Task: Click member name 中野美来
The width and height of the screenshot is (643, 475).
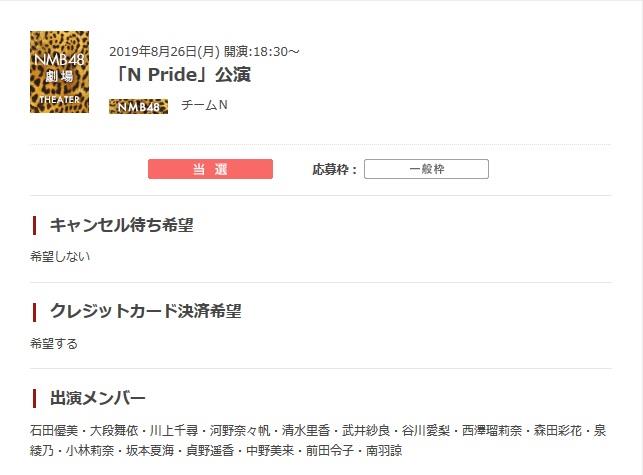Action: pyautogui.click(x=270, y=450)
